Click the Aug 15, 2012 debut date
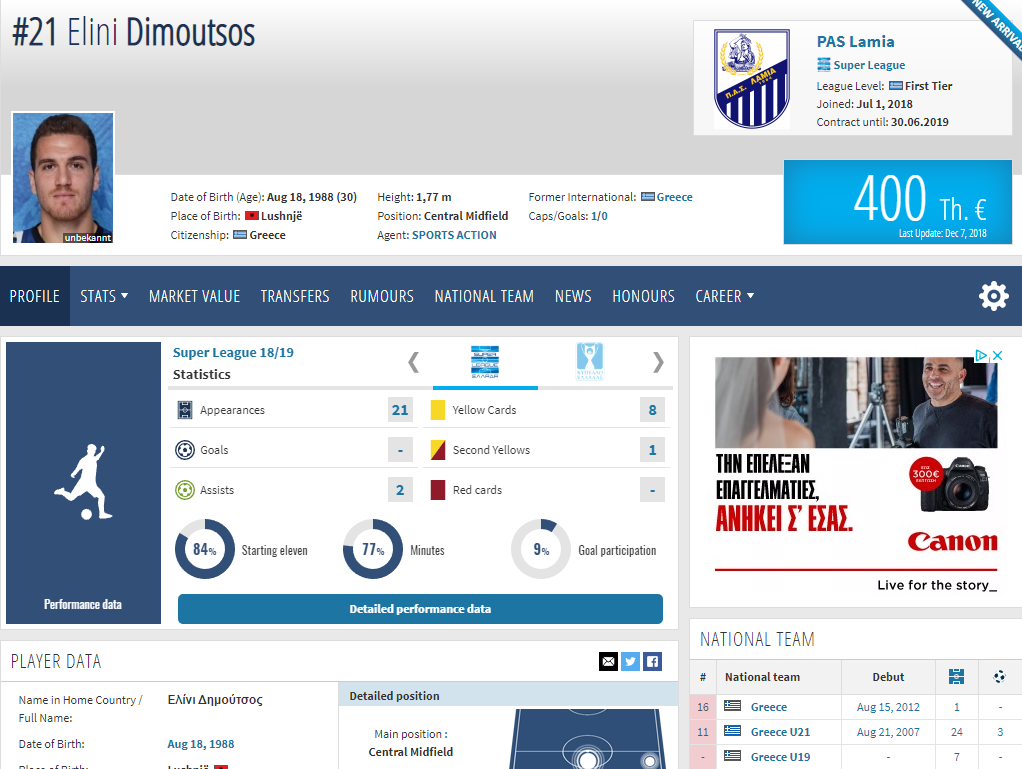The image size is (1022, 769). [888, 707]
